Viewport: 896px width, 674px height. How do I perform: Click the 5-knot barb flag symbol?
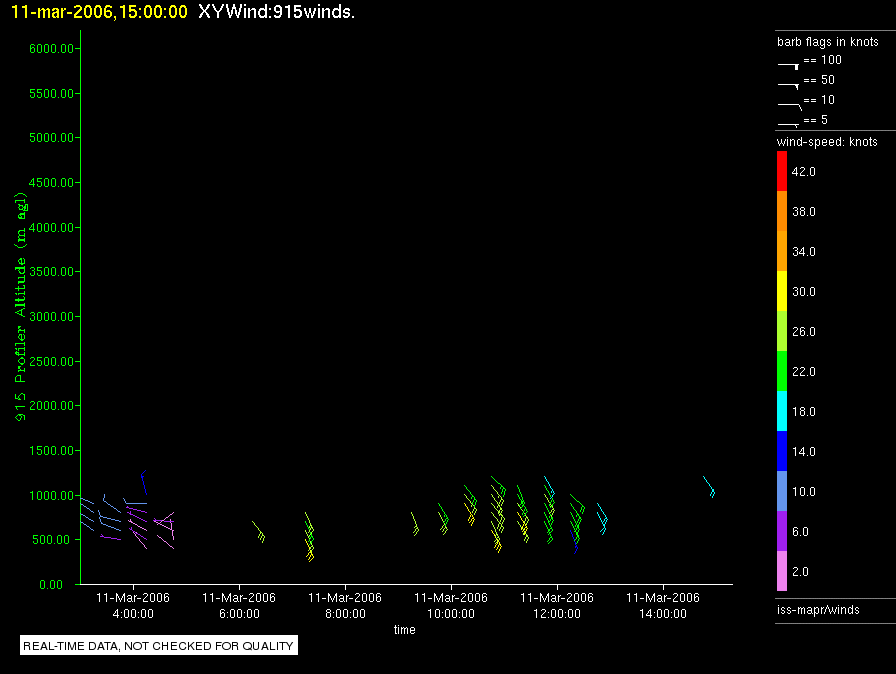pos(788,125)
